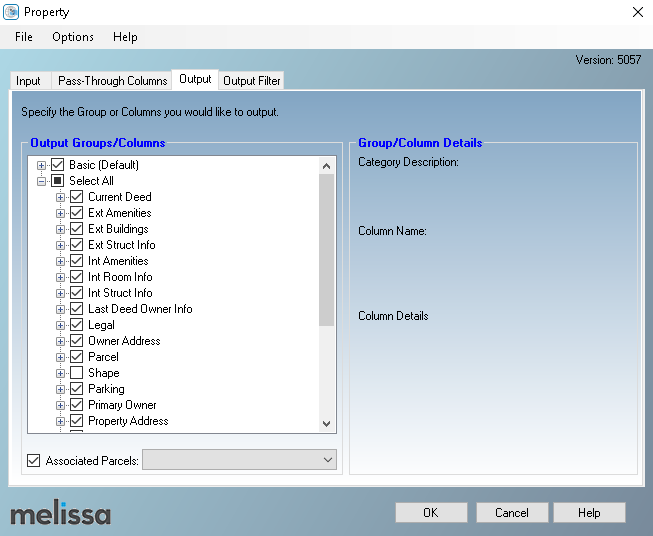The image size is (653, 536).
Task: Toggle the Select All checkbox
Action: (x=57, y=181)
